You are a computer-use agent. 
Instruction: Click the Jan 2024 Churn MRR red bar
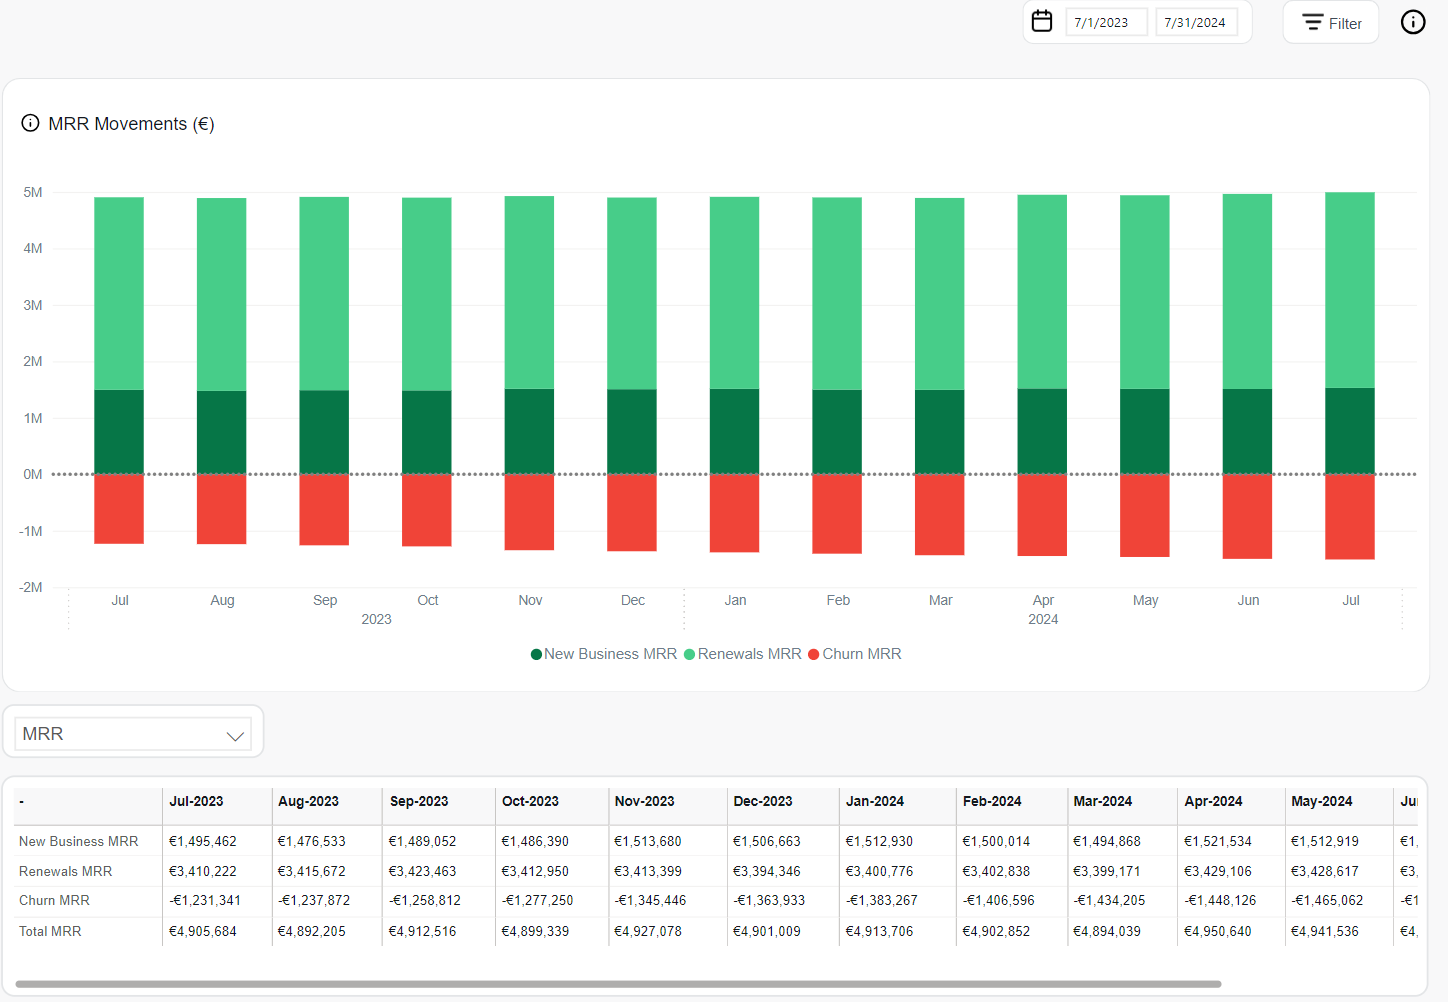tap(734, 513)
